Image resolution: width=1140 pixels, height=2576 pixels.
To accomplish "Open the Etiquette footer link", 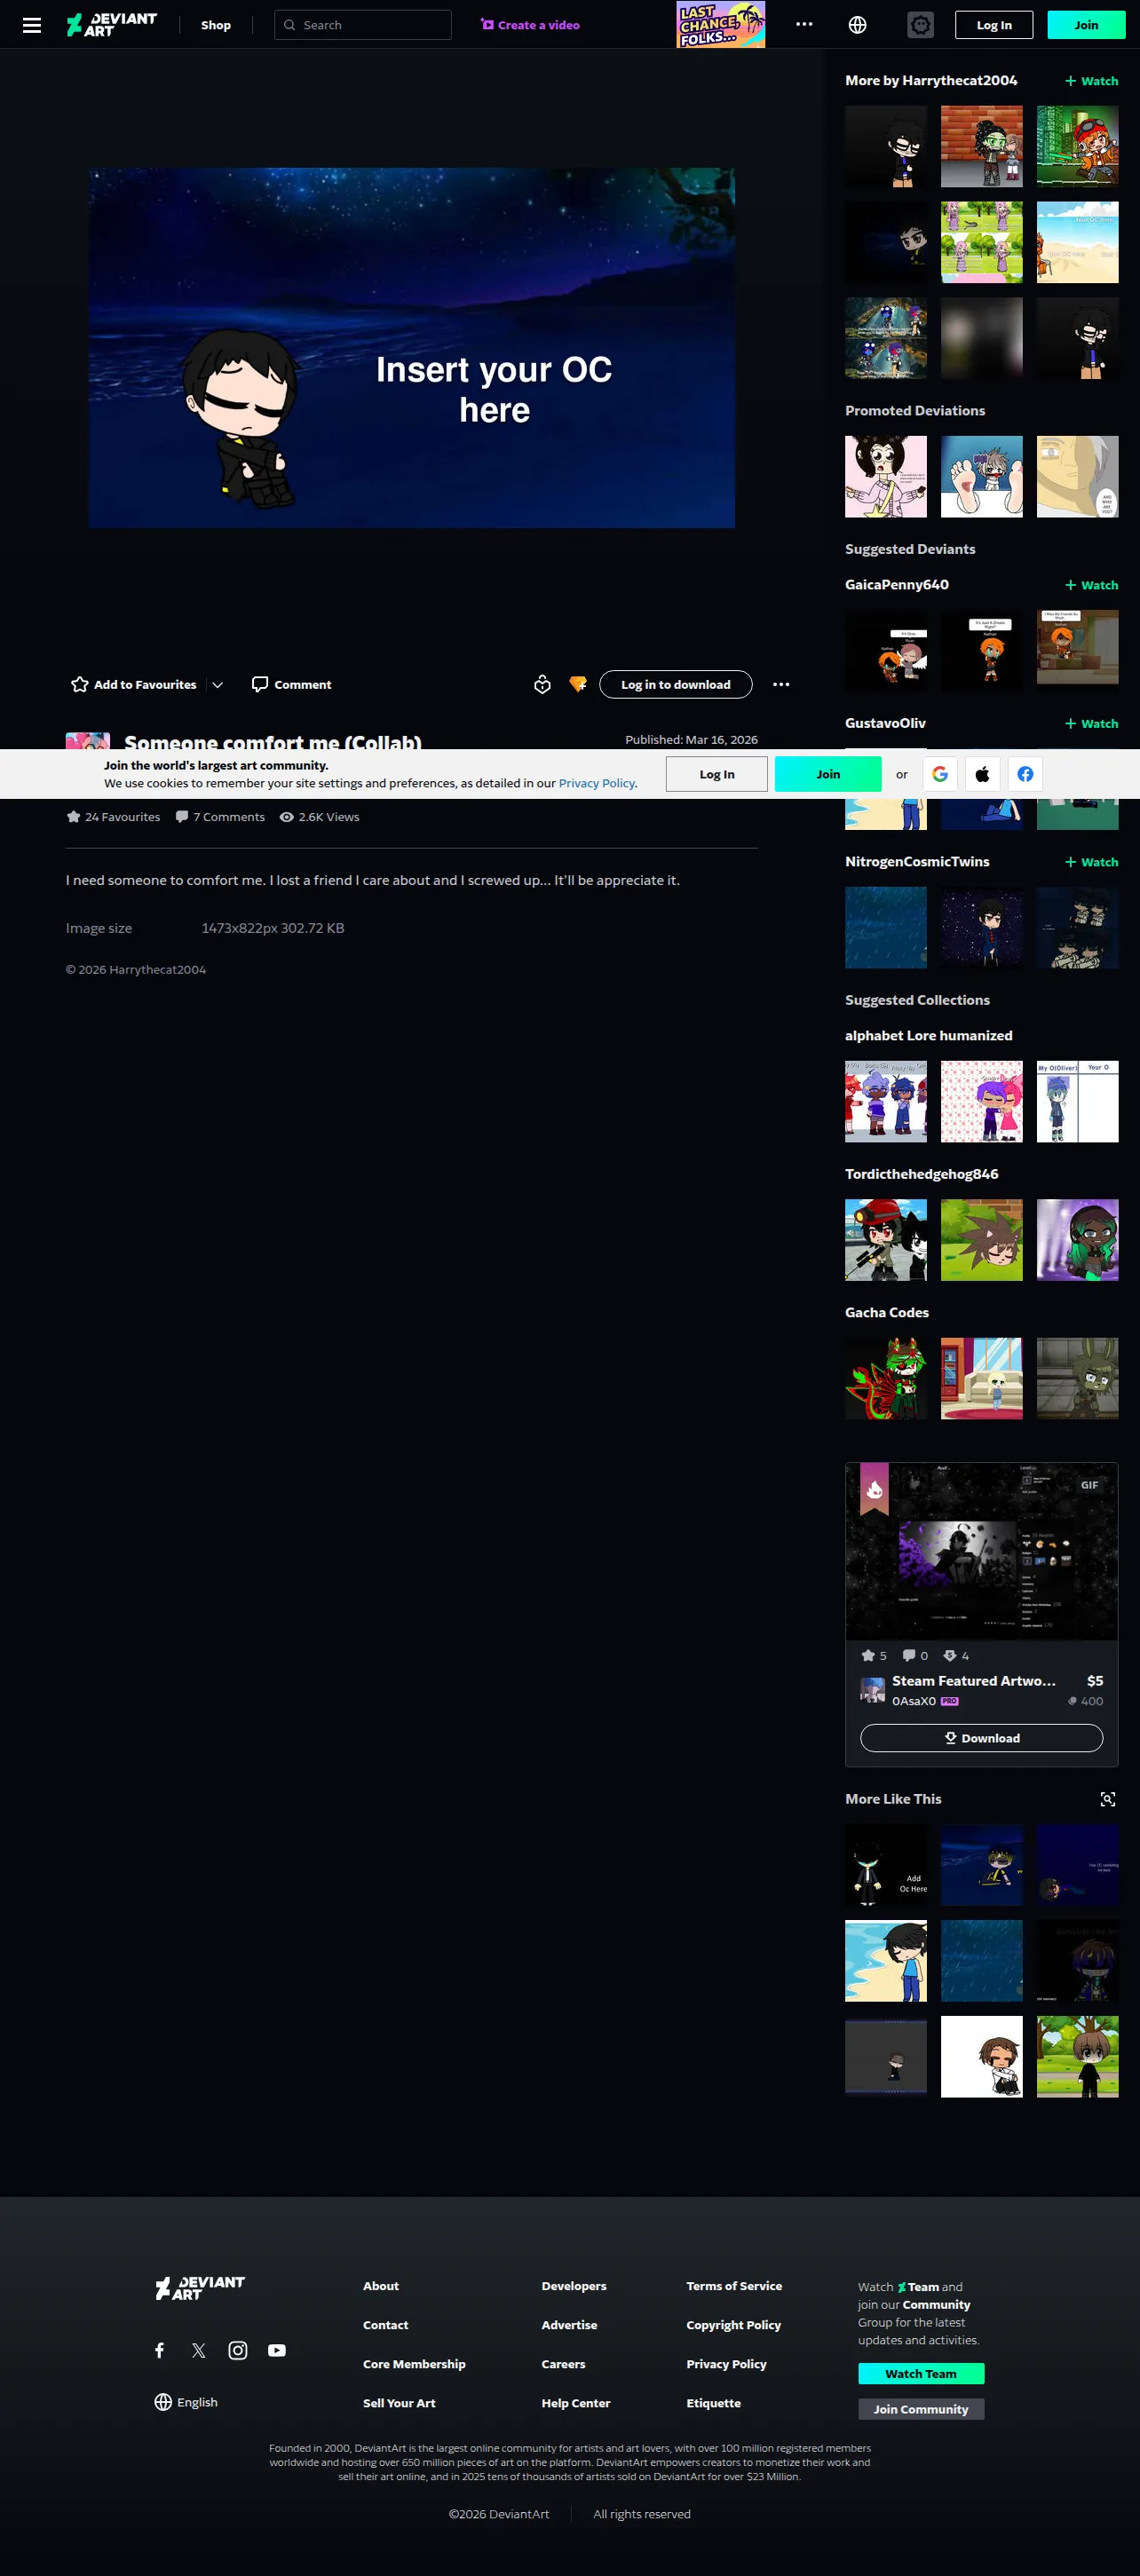I will point(714,2403).
